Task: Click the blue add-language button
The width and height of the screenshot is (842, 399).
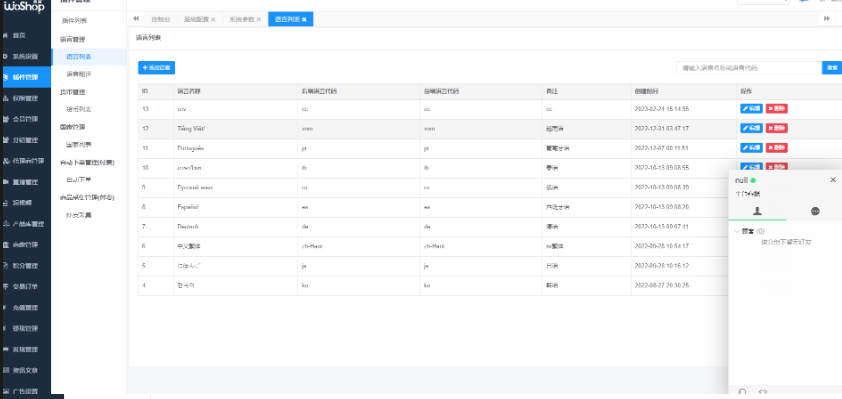Action: 156,68
